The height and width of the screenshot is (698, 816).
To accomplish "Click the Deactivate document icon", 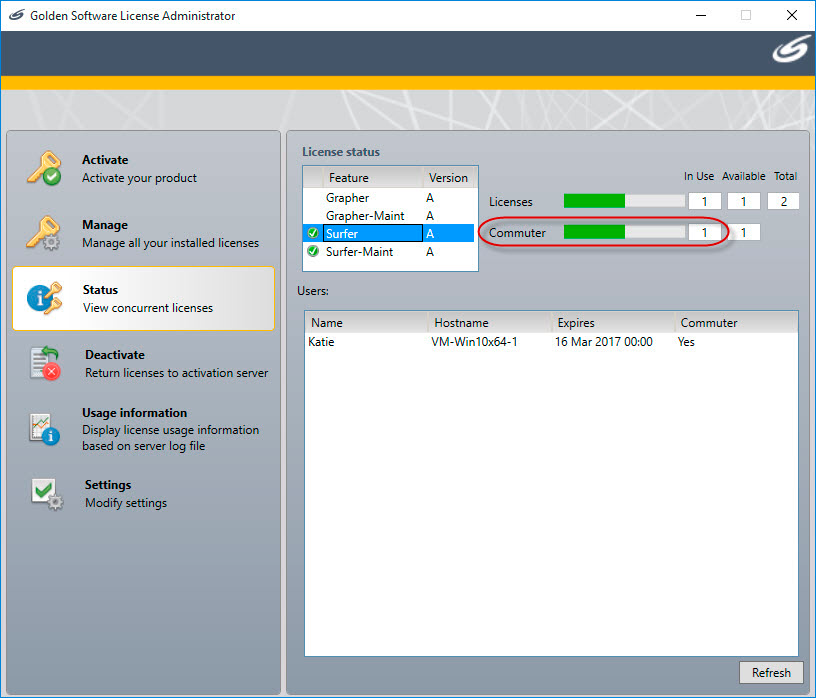I will (45, 363).
